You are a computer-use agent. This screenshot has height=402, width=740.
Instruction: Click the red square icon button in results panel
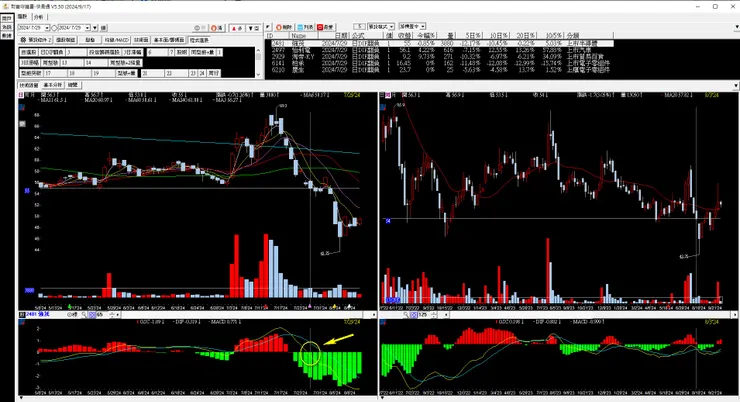[326, 27]
